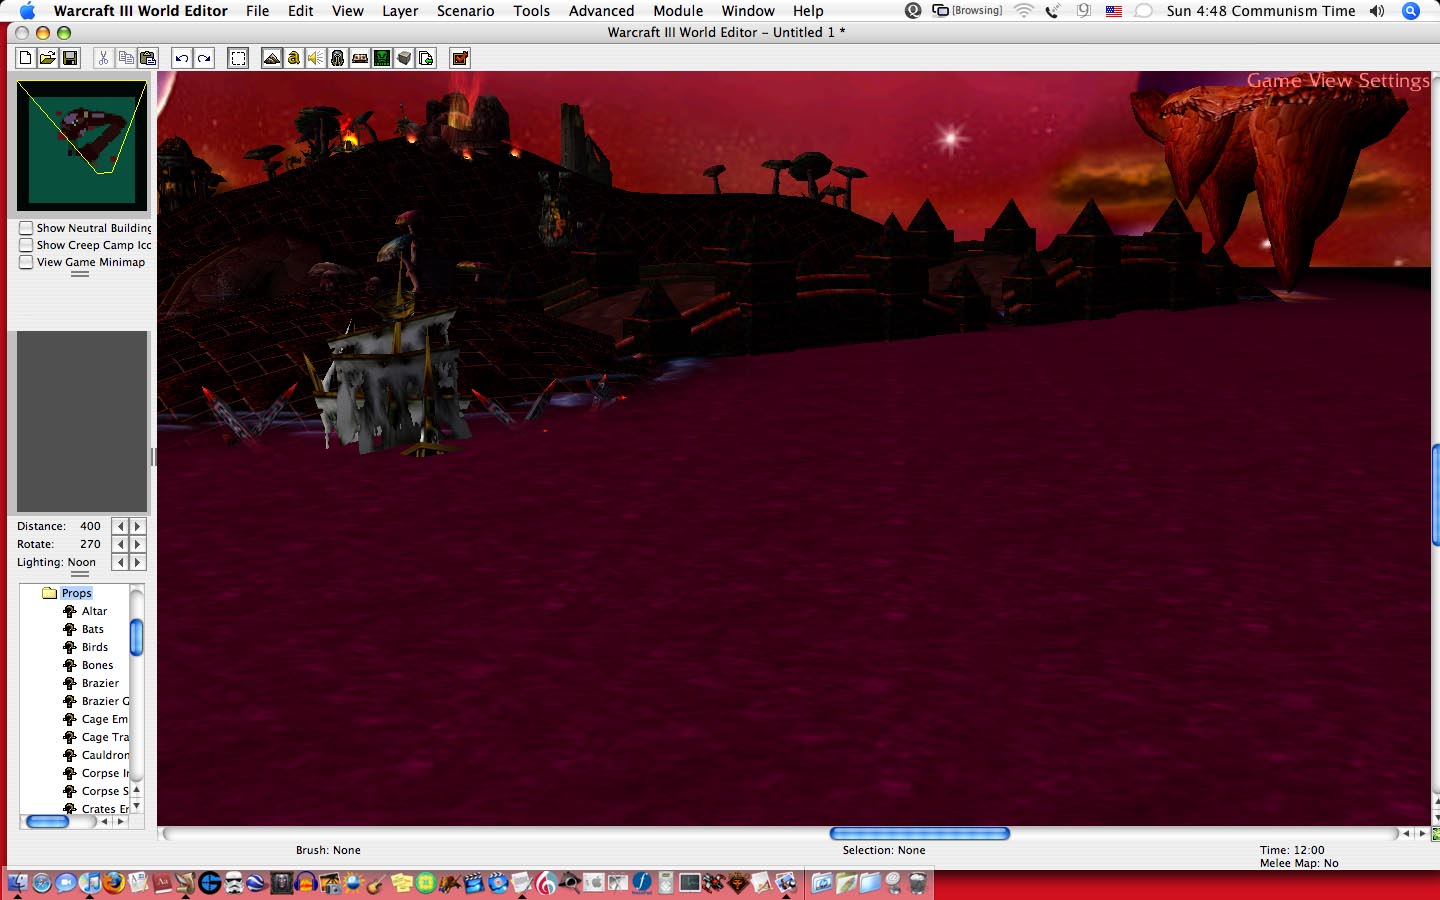Open the Trigger Editor icon
Image resolution: width=1440 pixels, height=900 pixels.
(x=293, y=58)
